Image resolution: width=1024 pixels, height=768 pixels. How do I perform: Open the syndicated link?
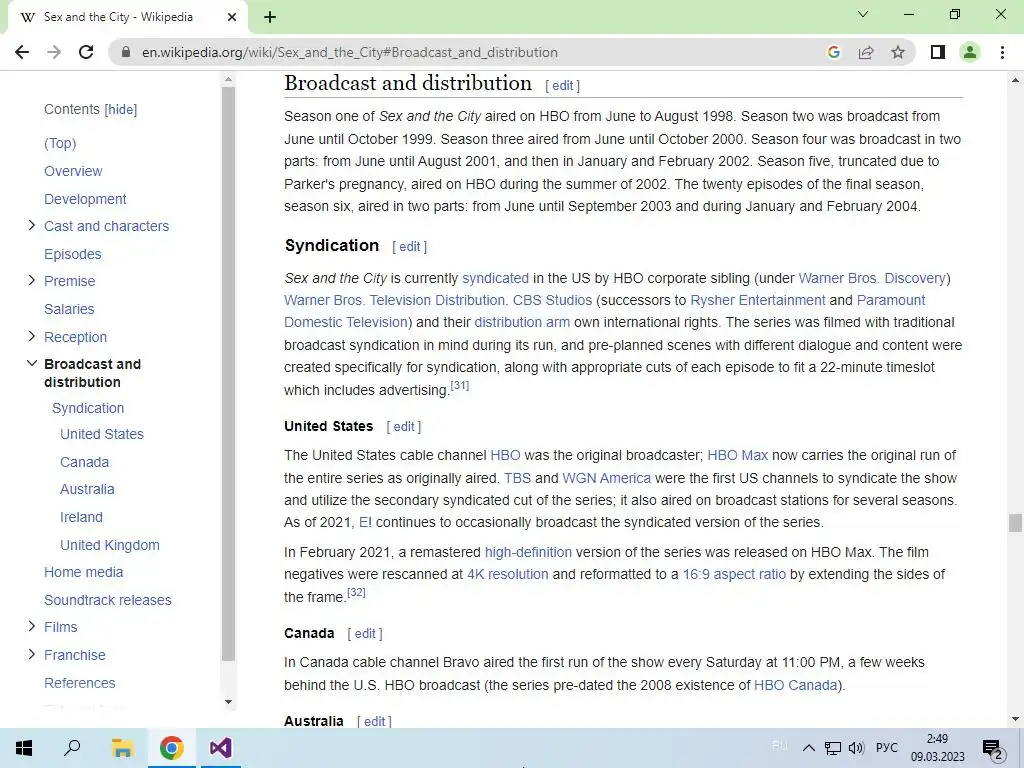(x=496, y=278)
